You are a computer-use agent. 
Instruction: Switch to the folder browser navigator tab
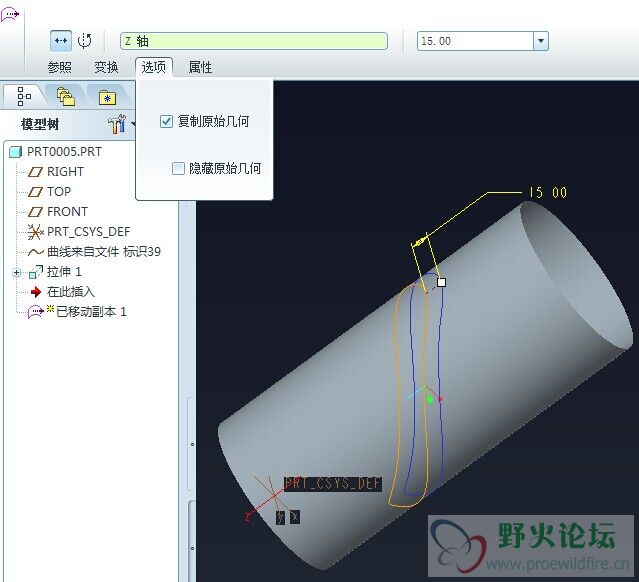pyautogui.click(x=66, y=97)
